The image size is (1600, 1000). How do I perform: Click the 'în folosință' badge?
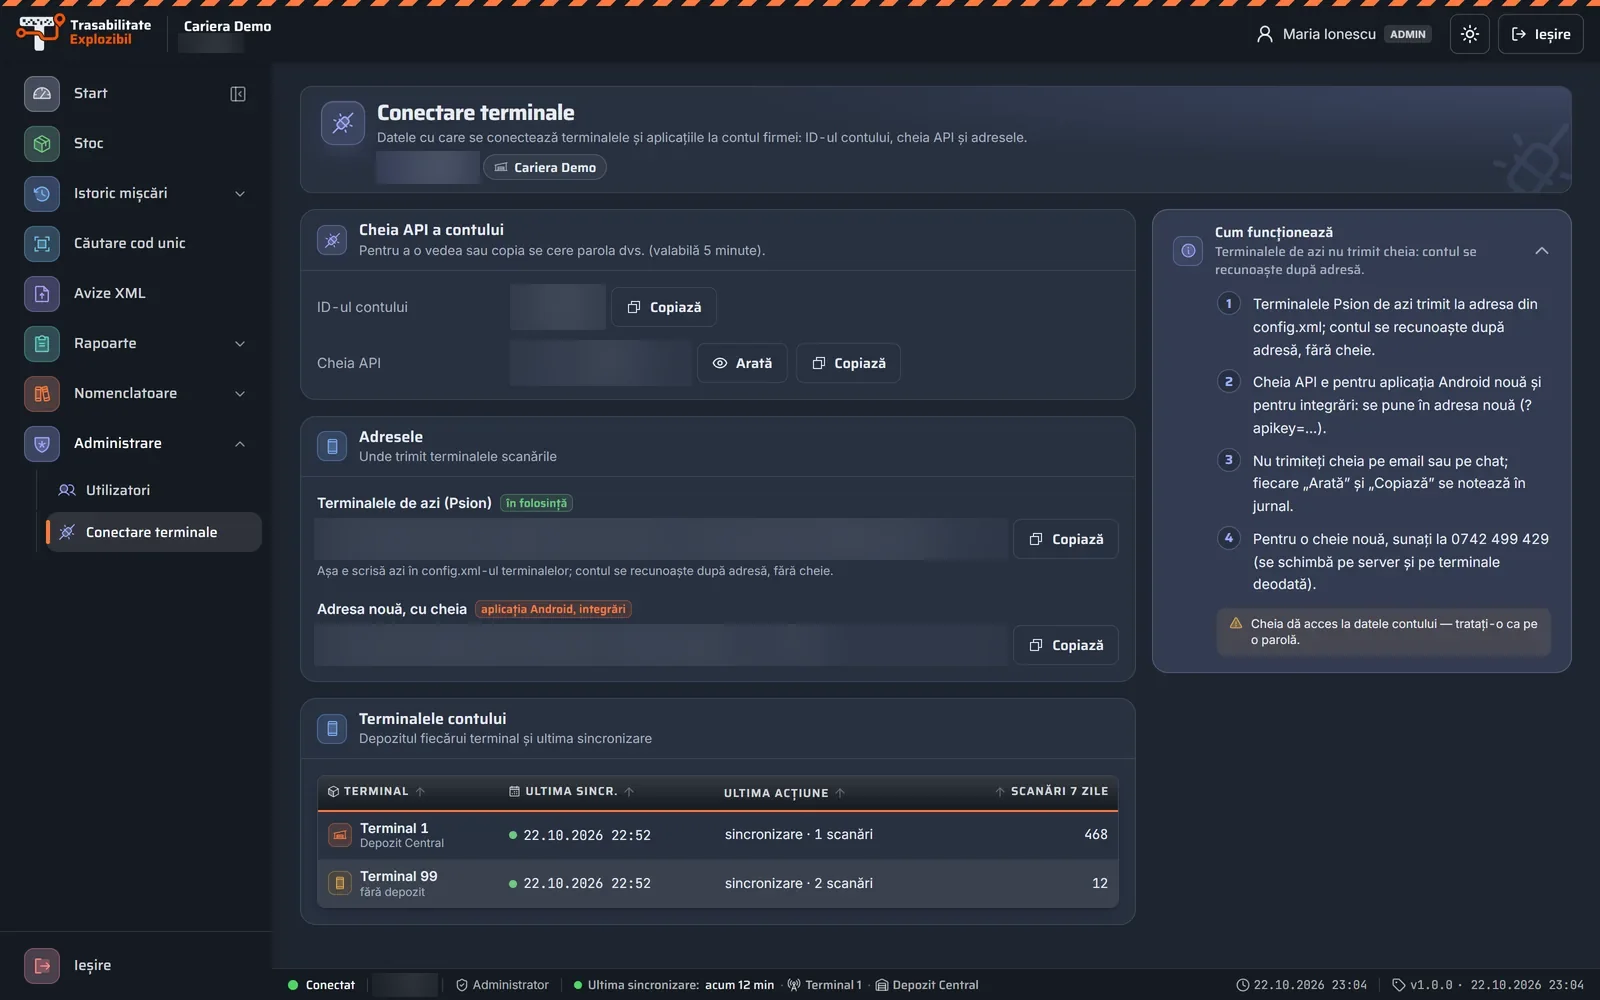[536, 503]
